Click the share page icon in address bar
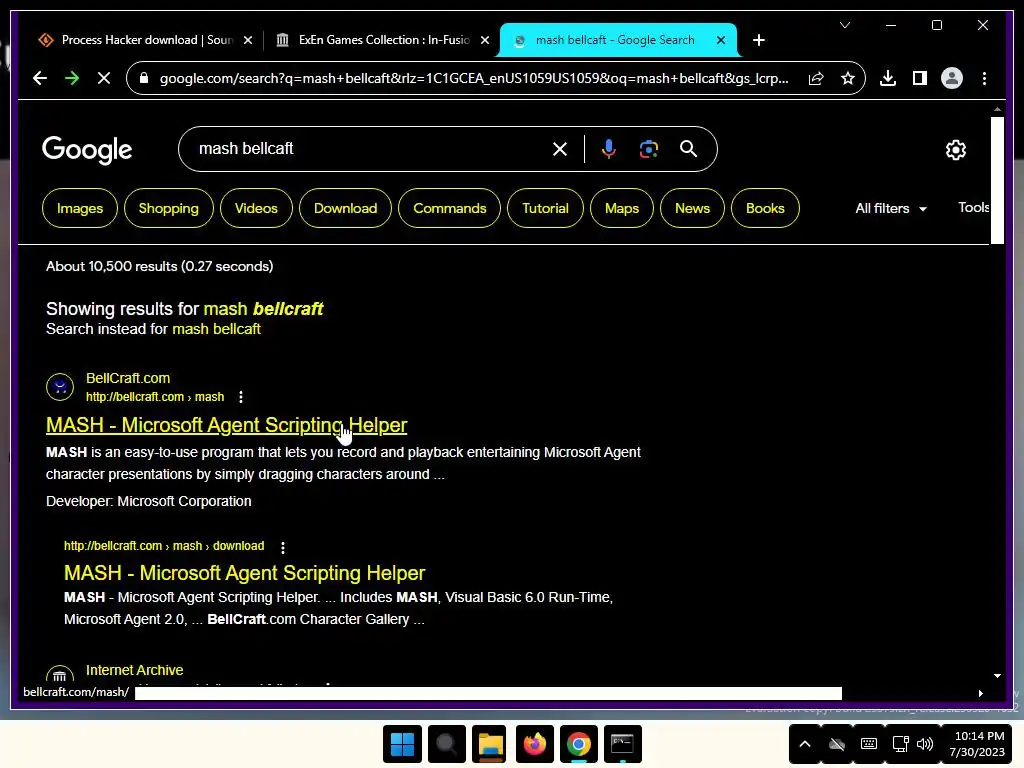The height and width of the screenshot is (768, 1024). (816, 78)
